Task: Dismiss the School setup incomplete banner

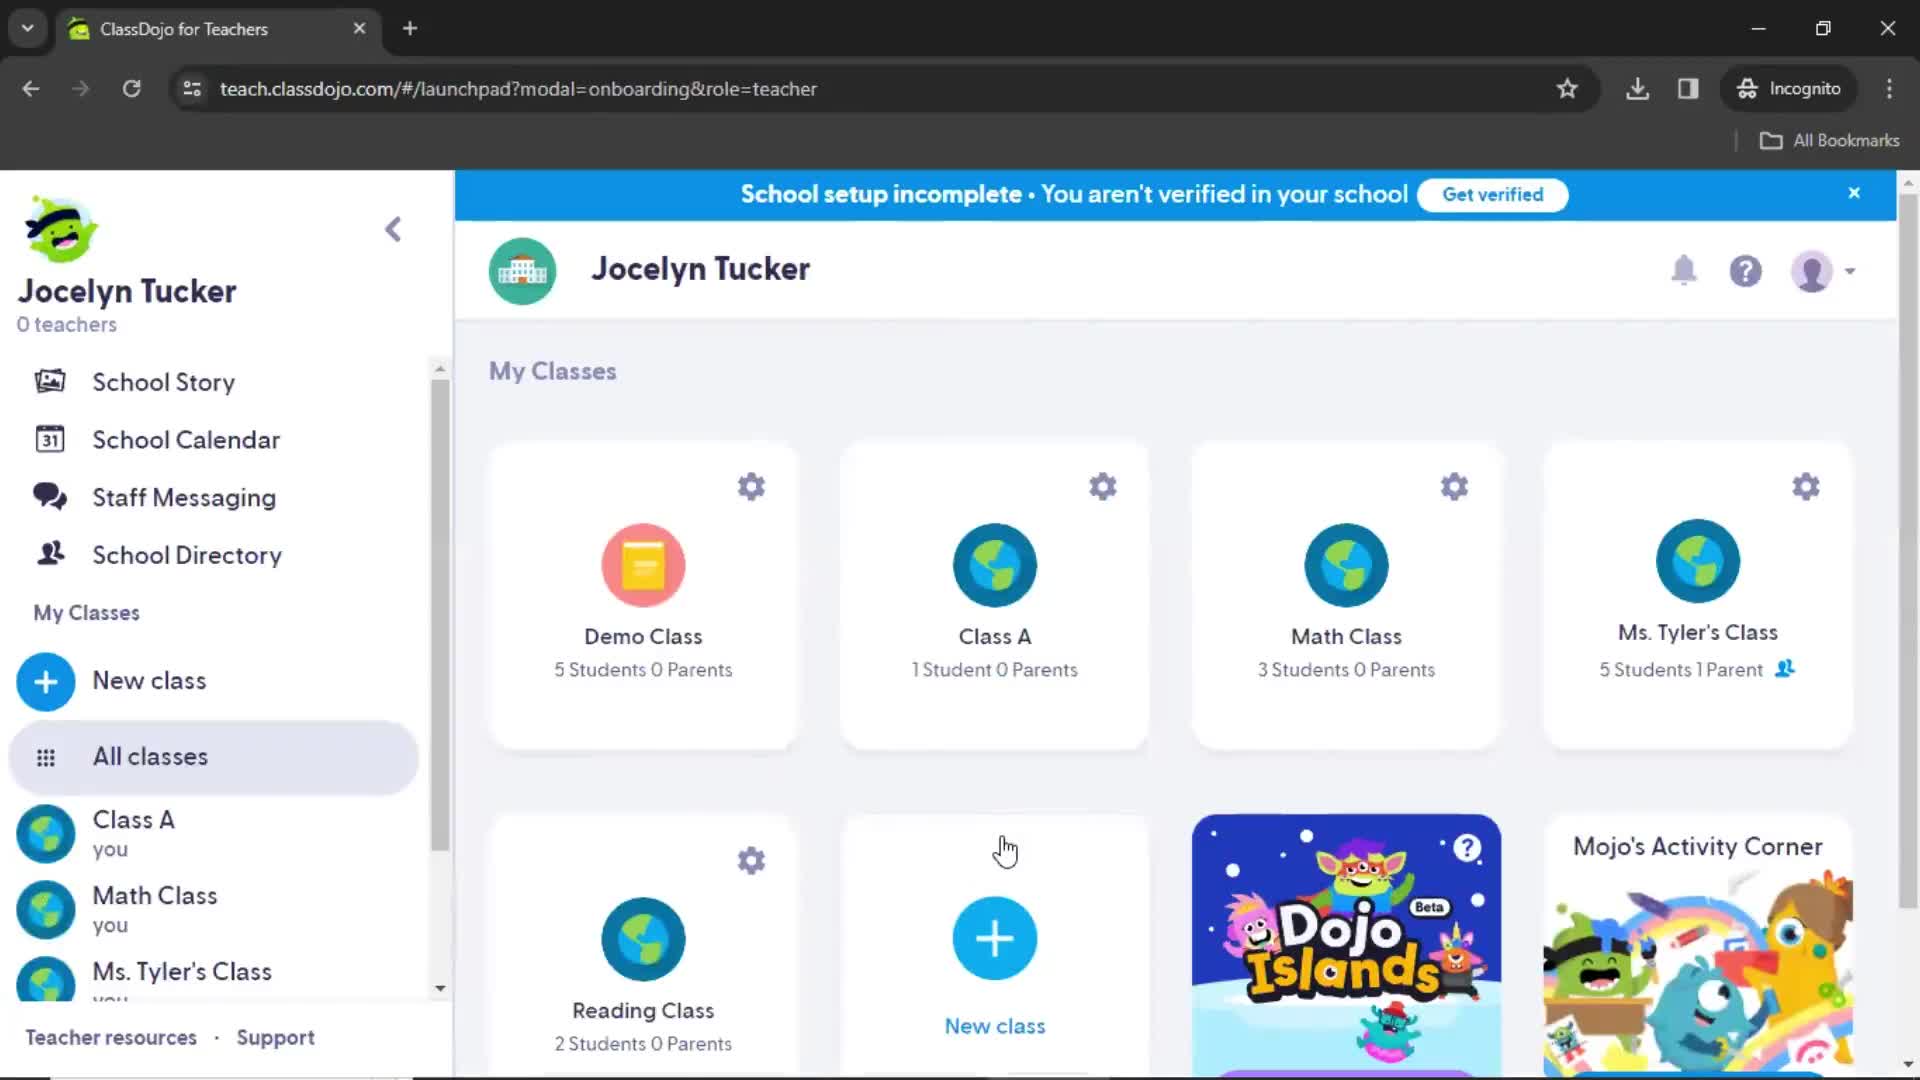Action: click(x=1854, y=193)
